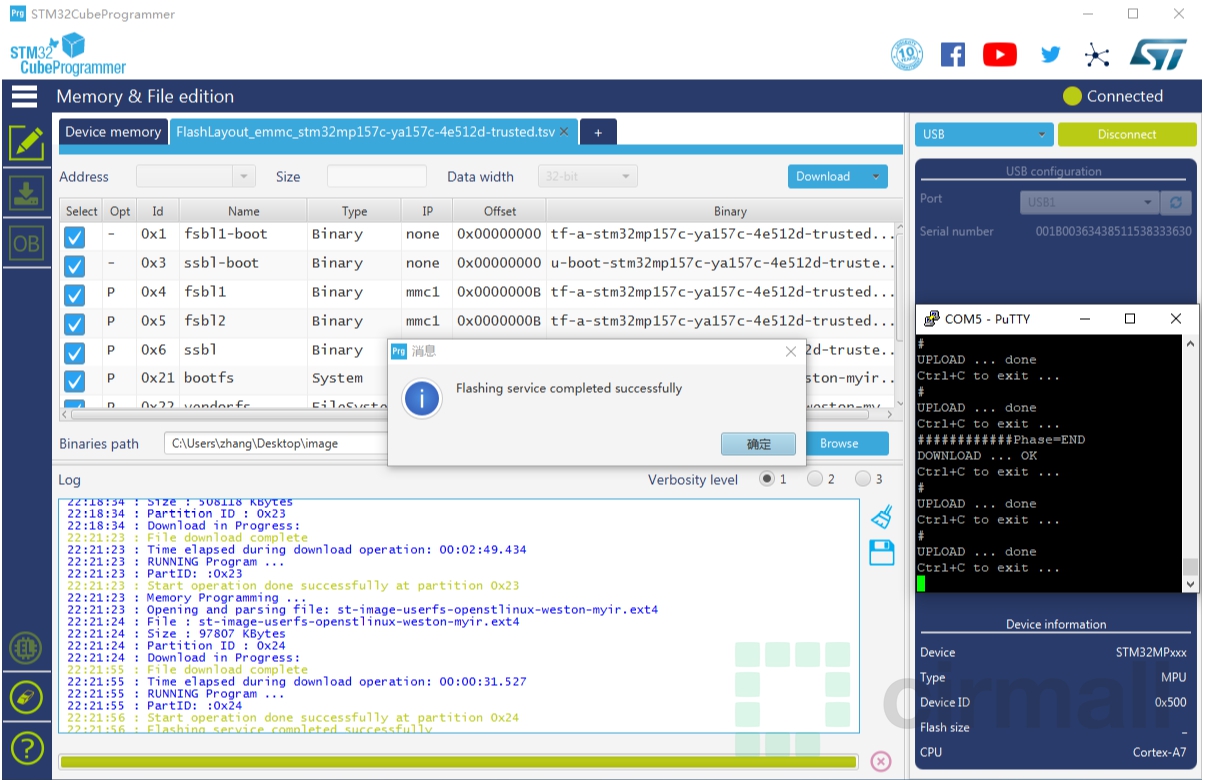The image size is (1205, 780).
Task: Cancel operation icon beside progress bar
Action: pyautogui.click(x=880, y=761)
